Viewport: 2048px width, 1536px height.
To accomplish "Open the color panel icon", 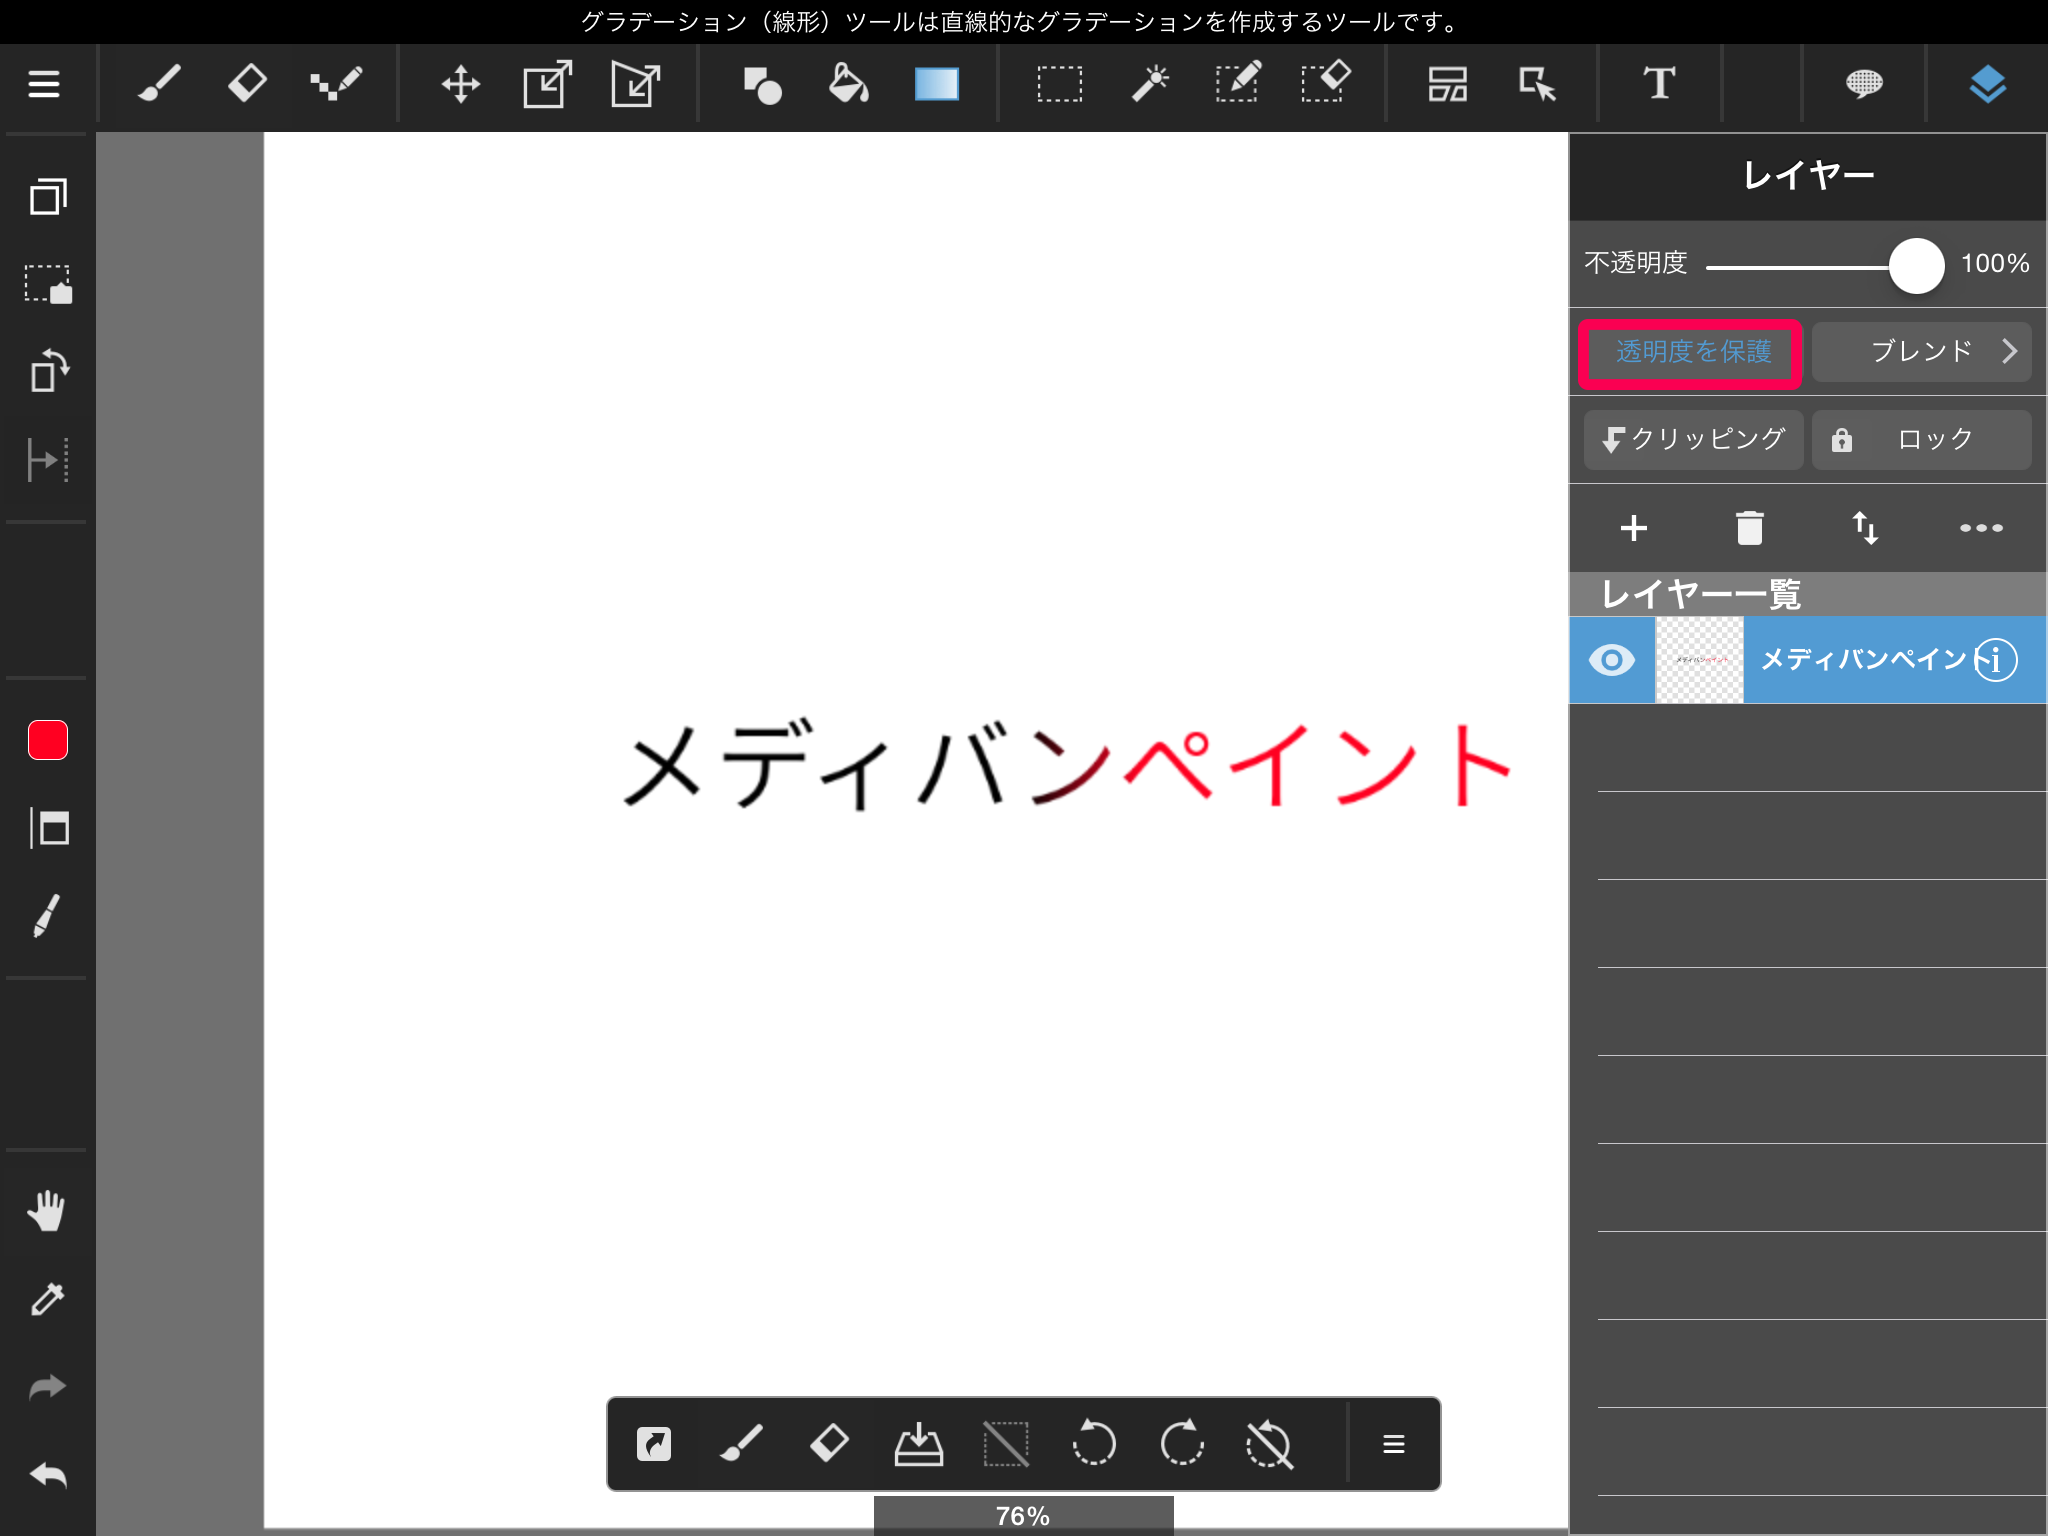I will point(48,828).
